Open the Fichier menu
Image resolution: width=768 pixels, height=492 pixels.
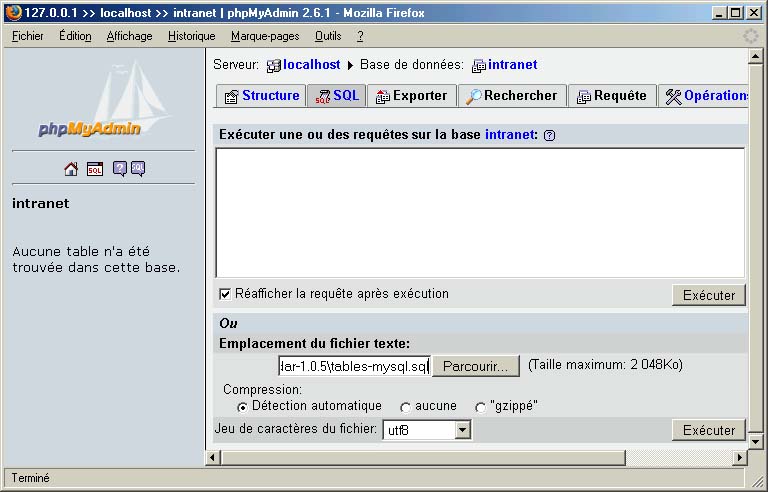point(27,36)
